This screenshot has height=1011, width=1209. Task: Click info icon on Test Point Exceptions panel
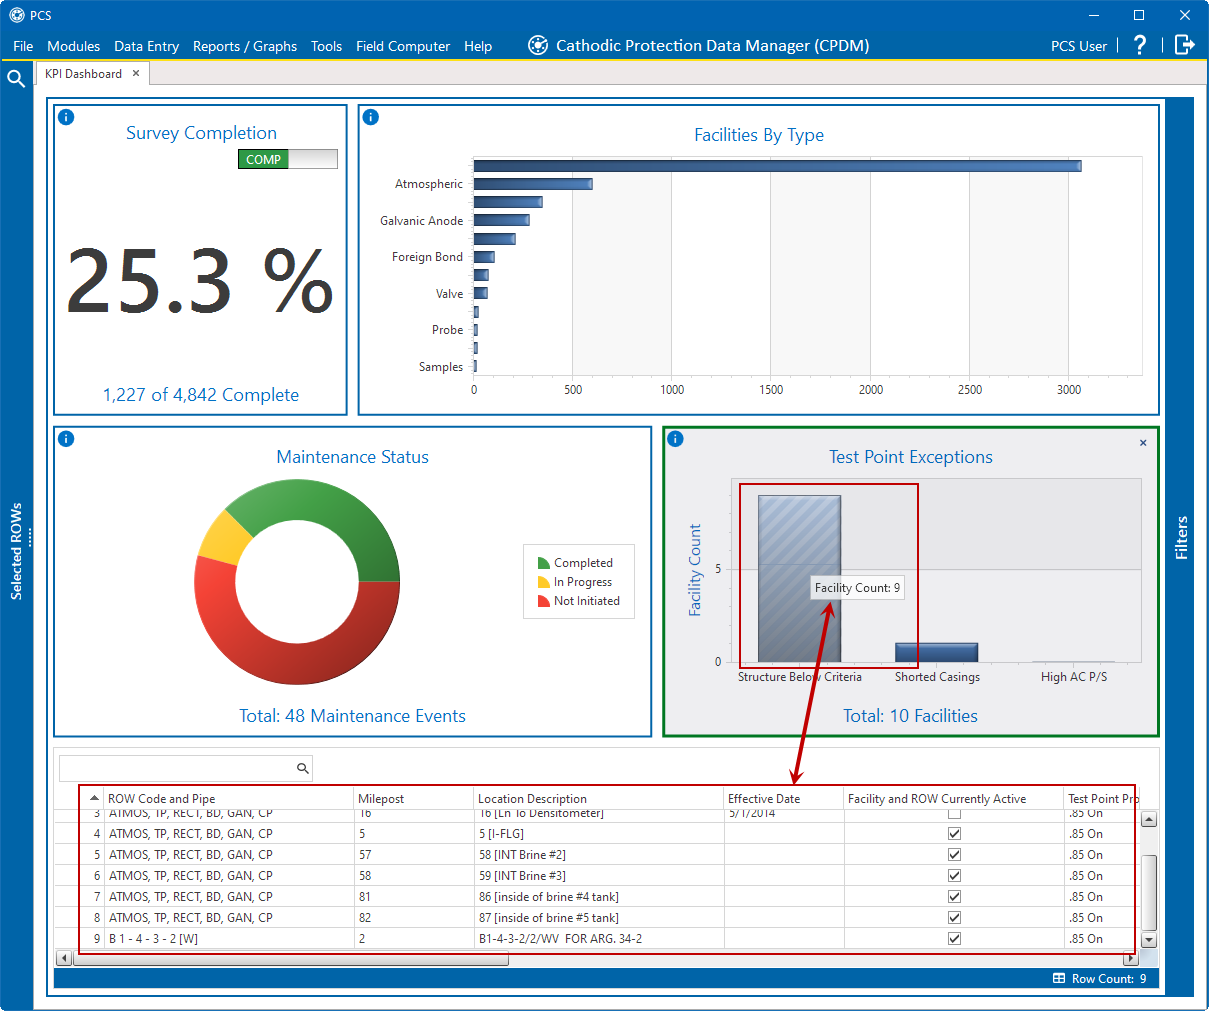pyautogui.click(x=675, y=439)
